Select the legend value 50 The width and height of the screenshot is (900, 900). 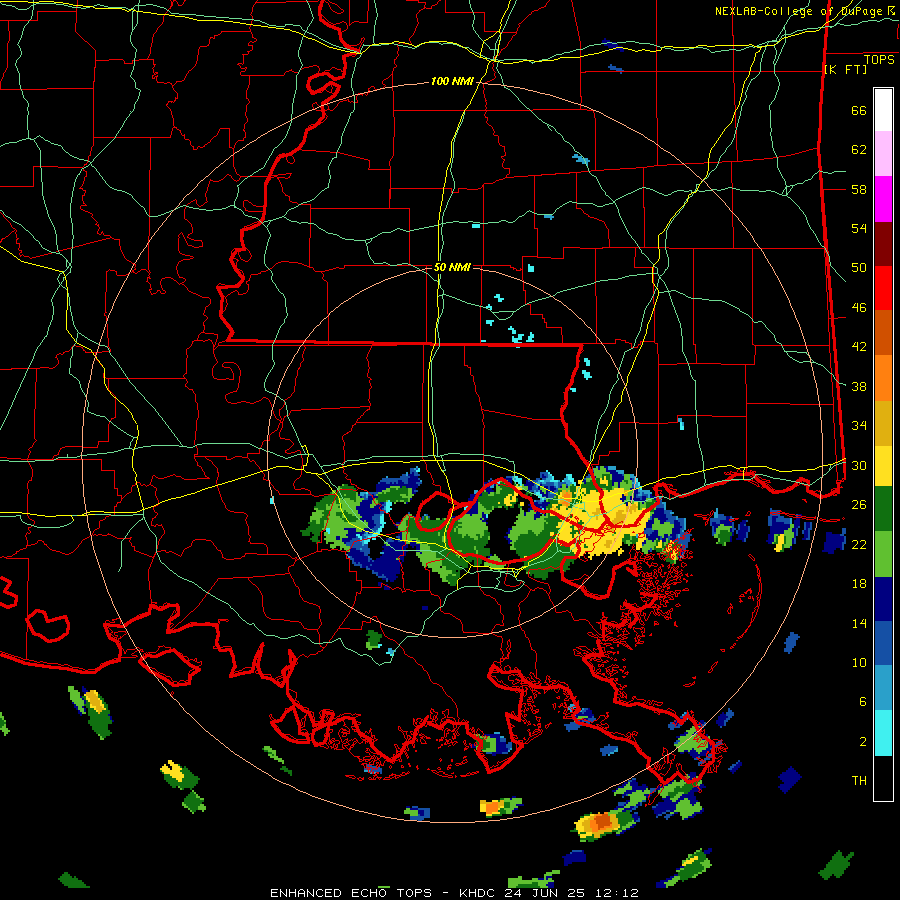coord(859,267)
